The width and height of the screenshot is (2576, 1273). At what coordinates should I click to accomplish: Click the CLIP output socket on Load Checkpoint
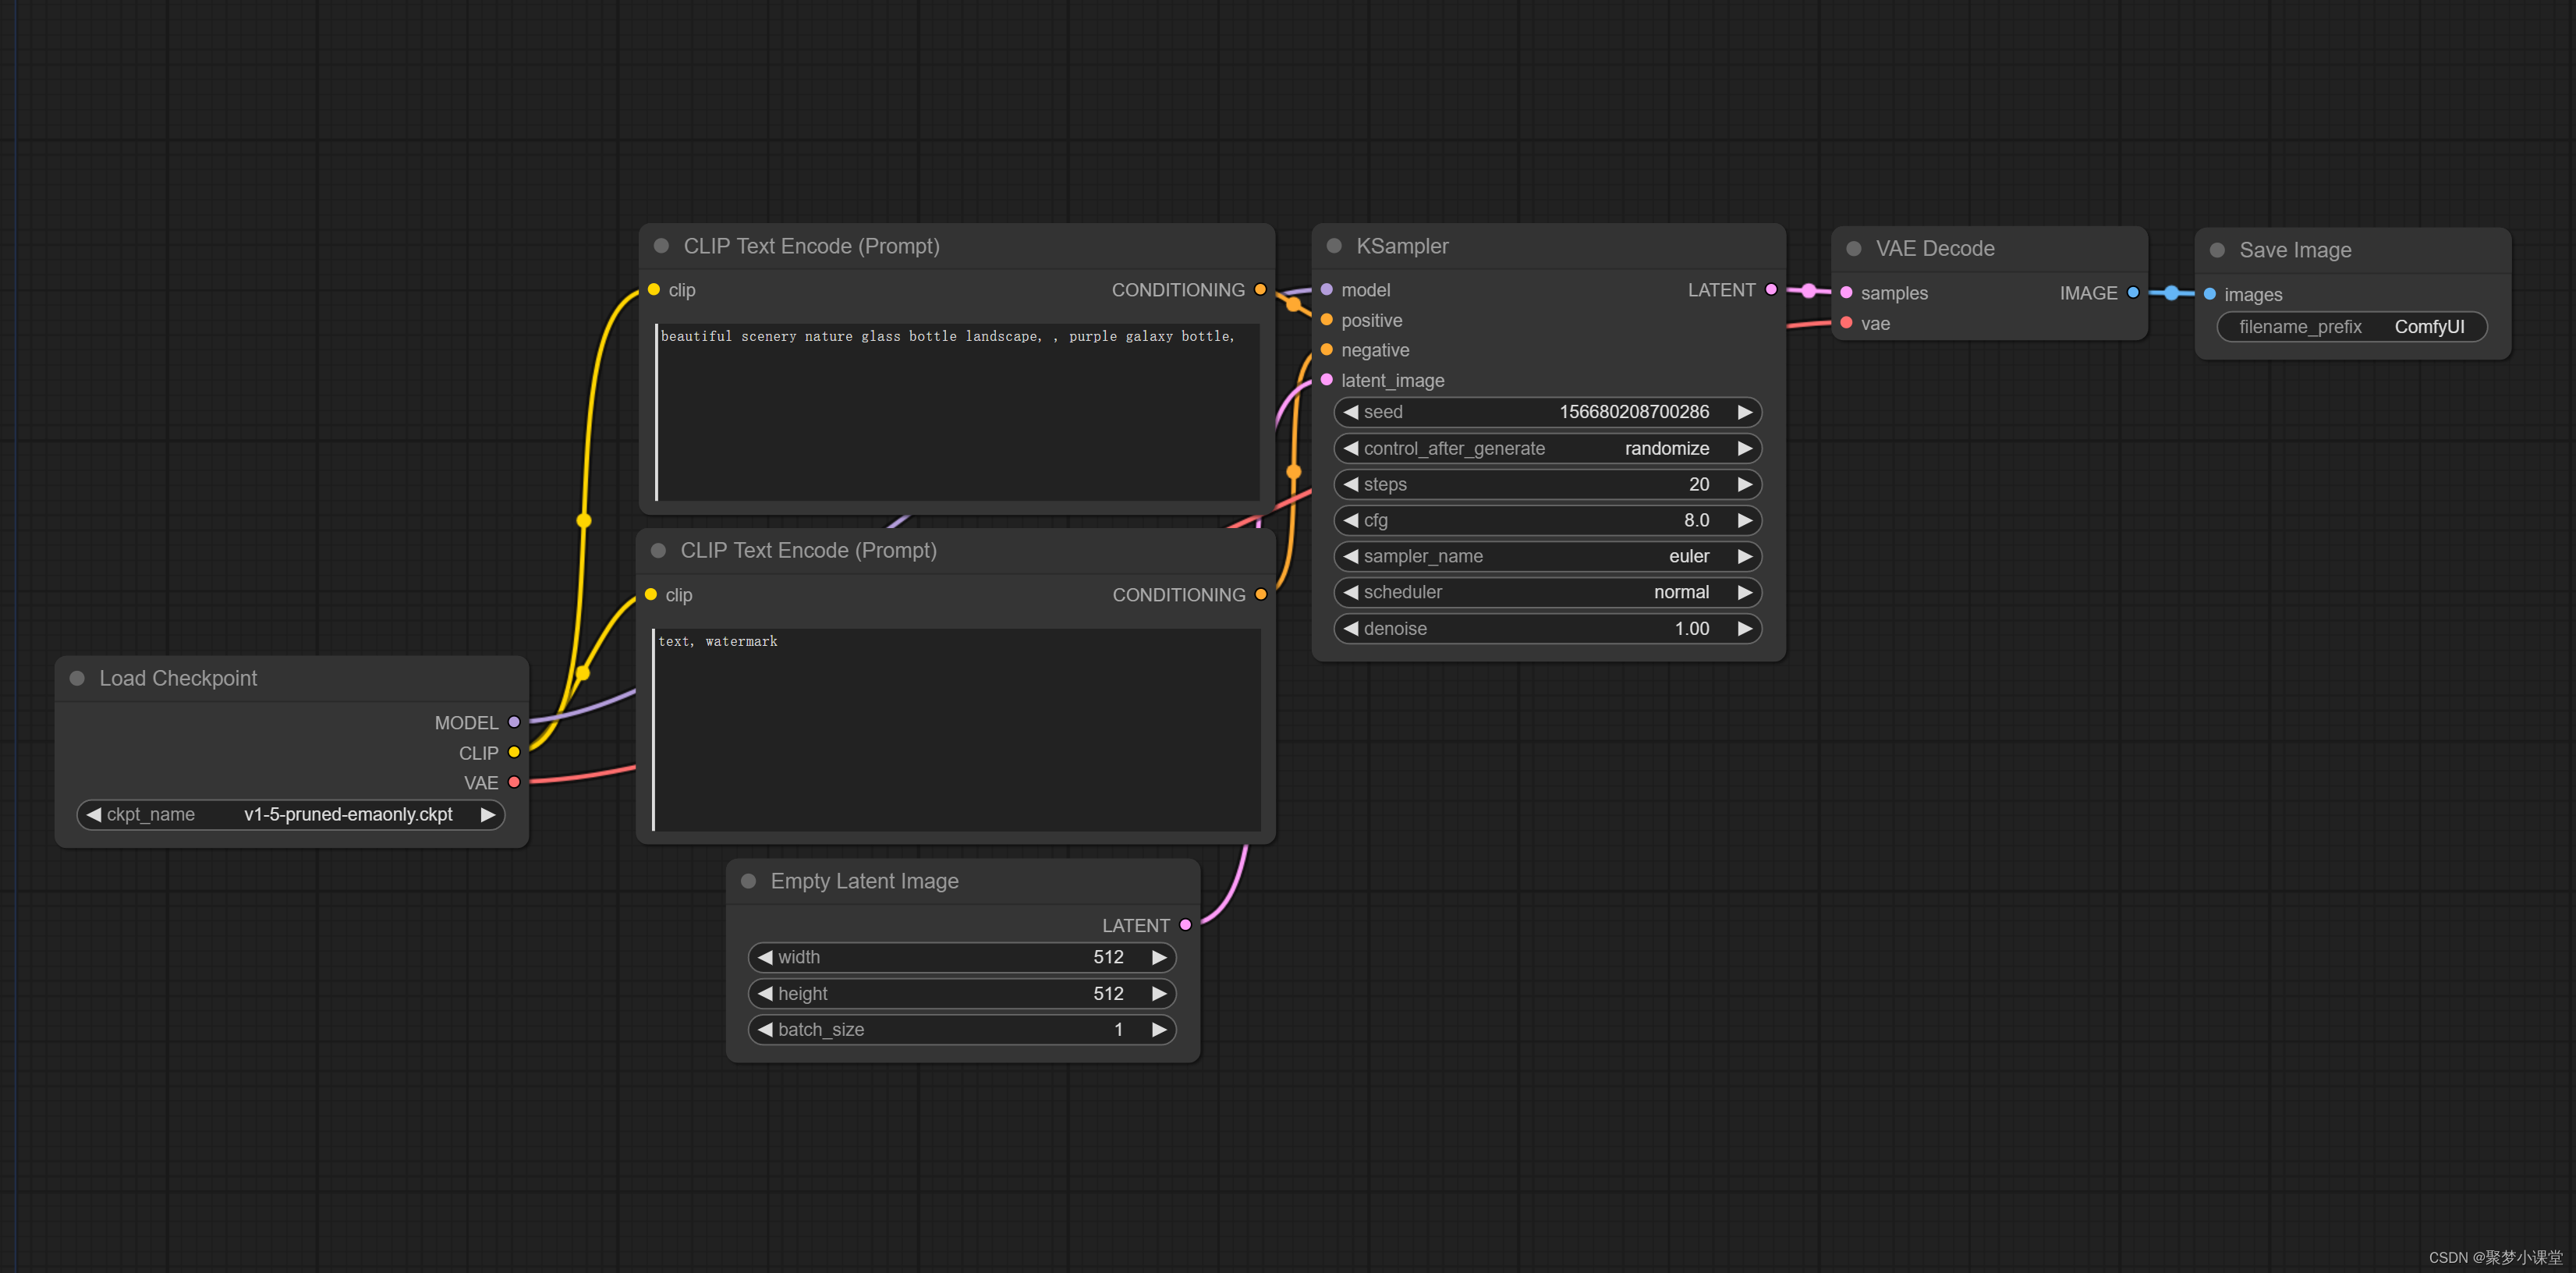click(x=514, y=752)
